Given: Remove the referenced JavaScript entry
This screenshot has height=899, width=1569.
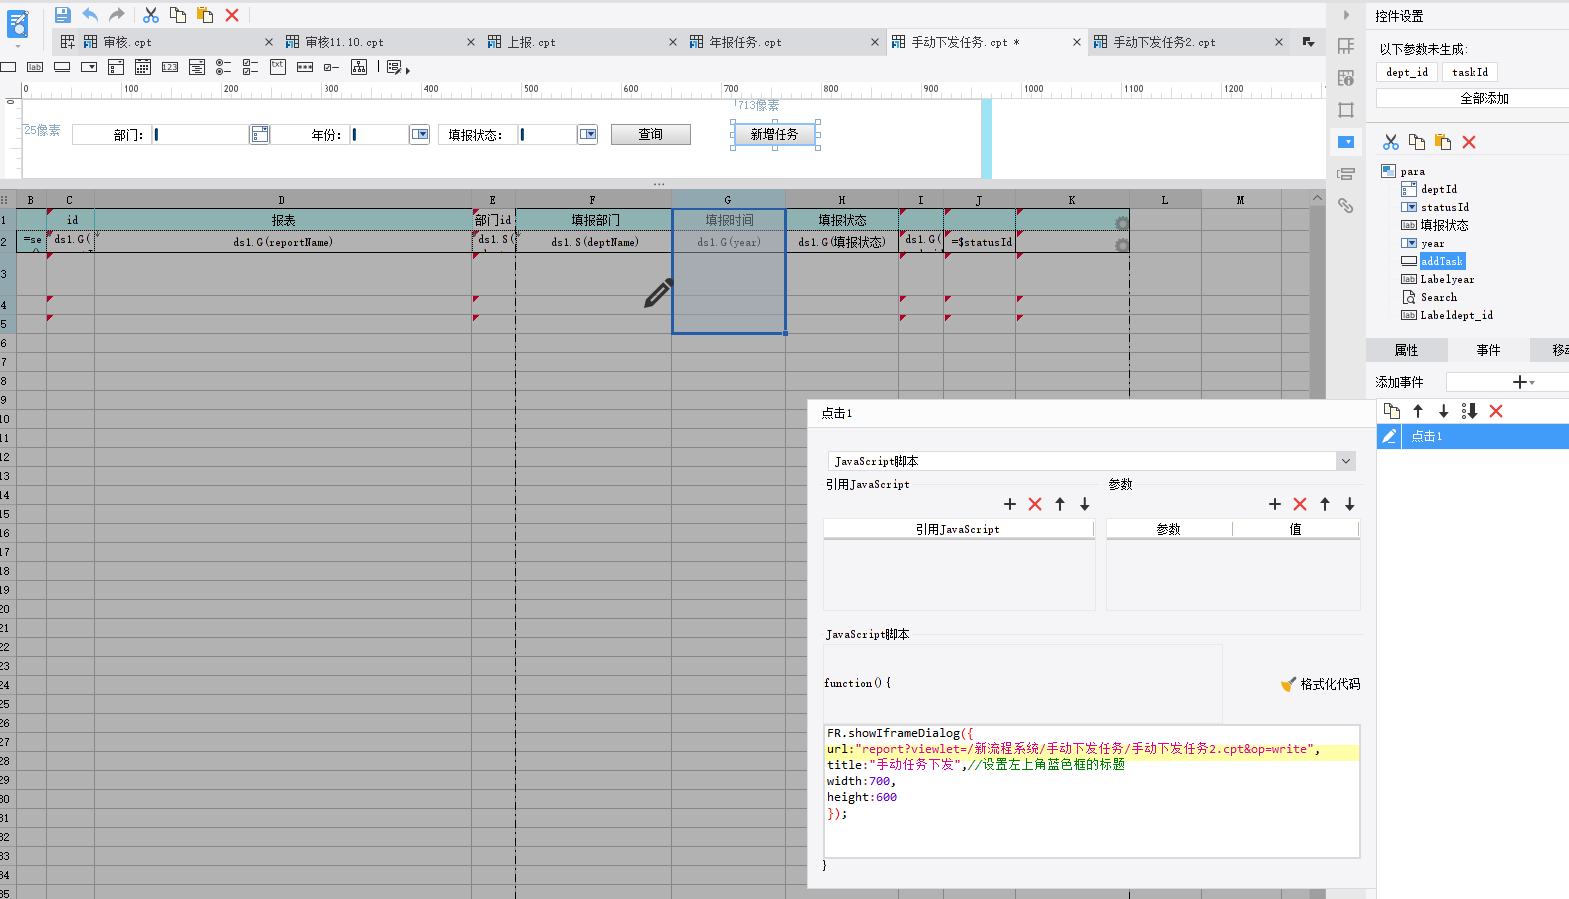Looking at the screenshot, I should 1035,504.
